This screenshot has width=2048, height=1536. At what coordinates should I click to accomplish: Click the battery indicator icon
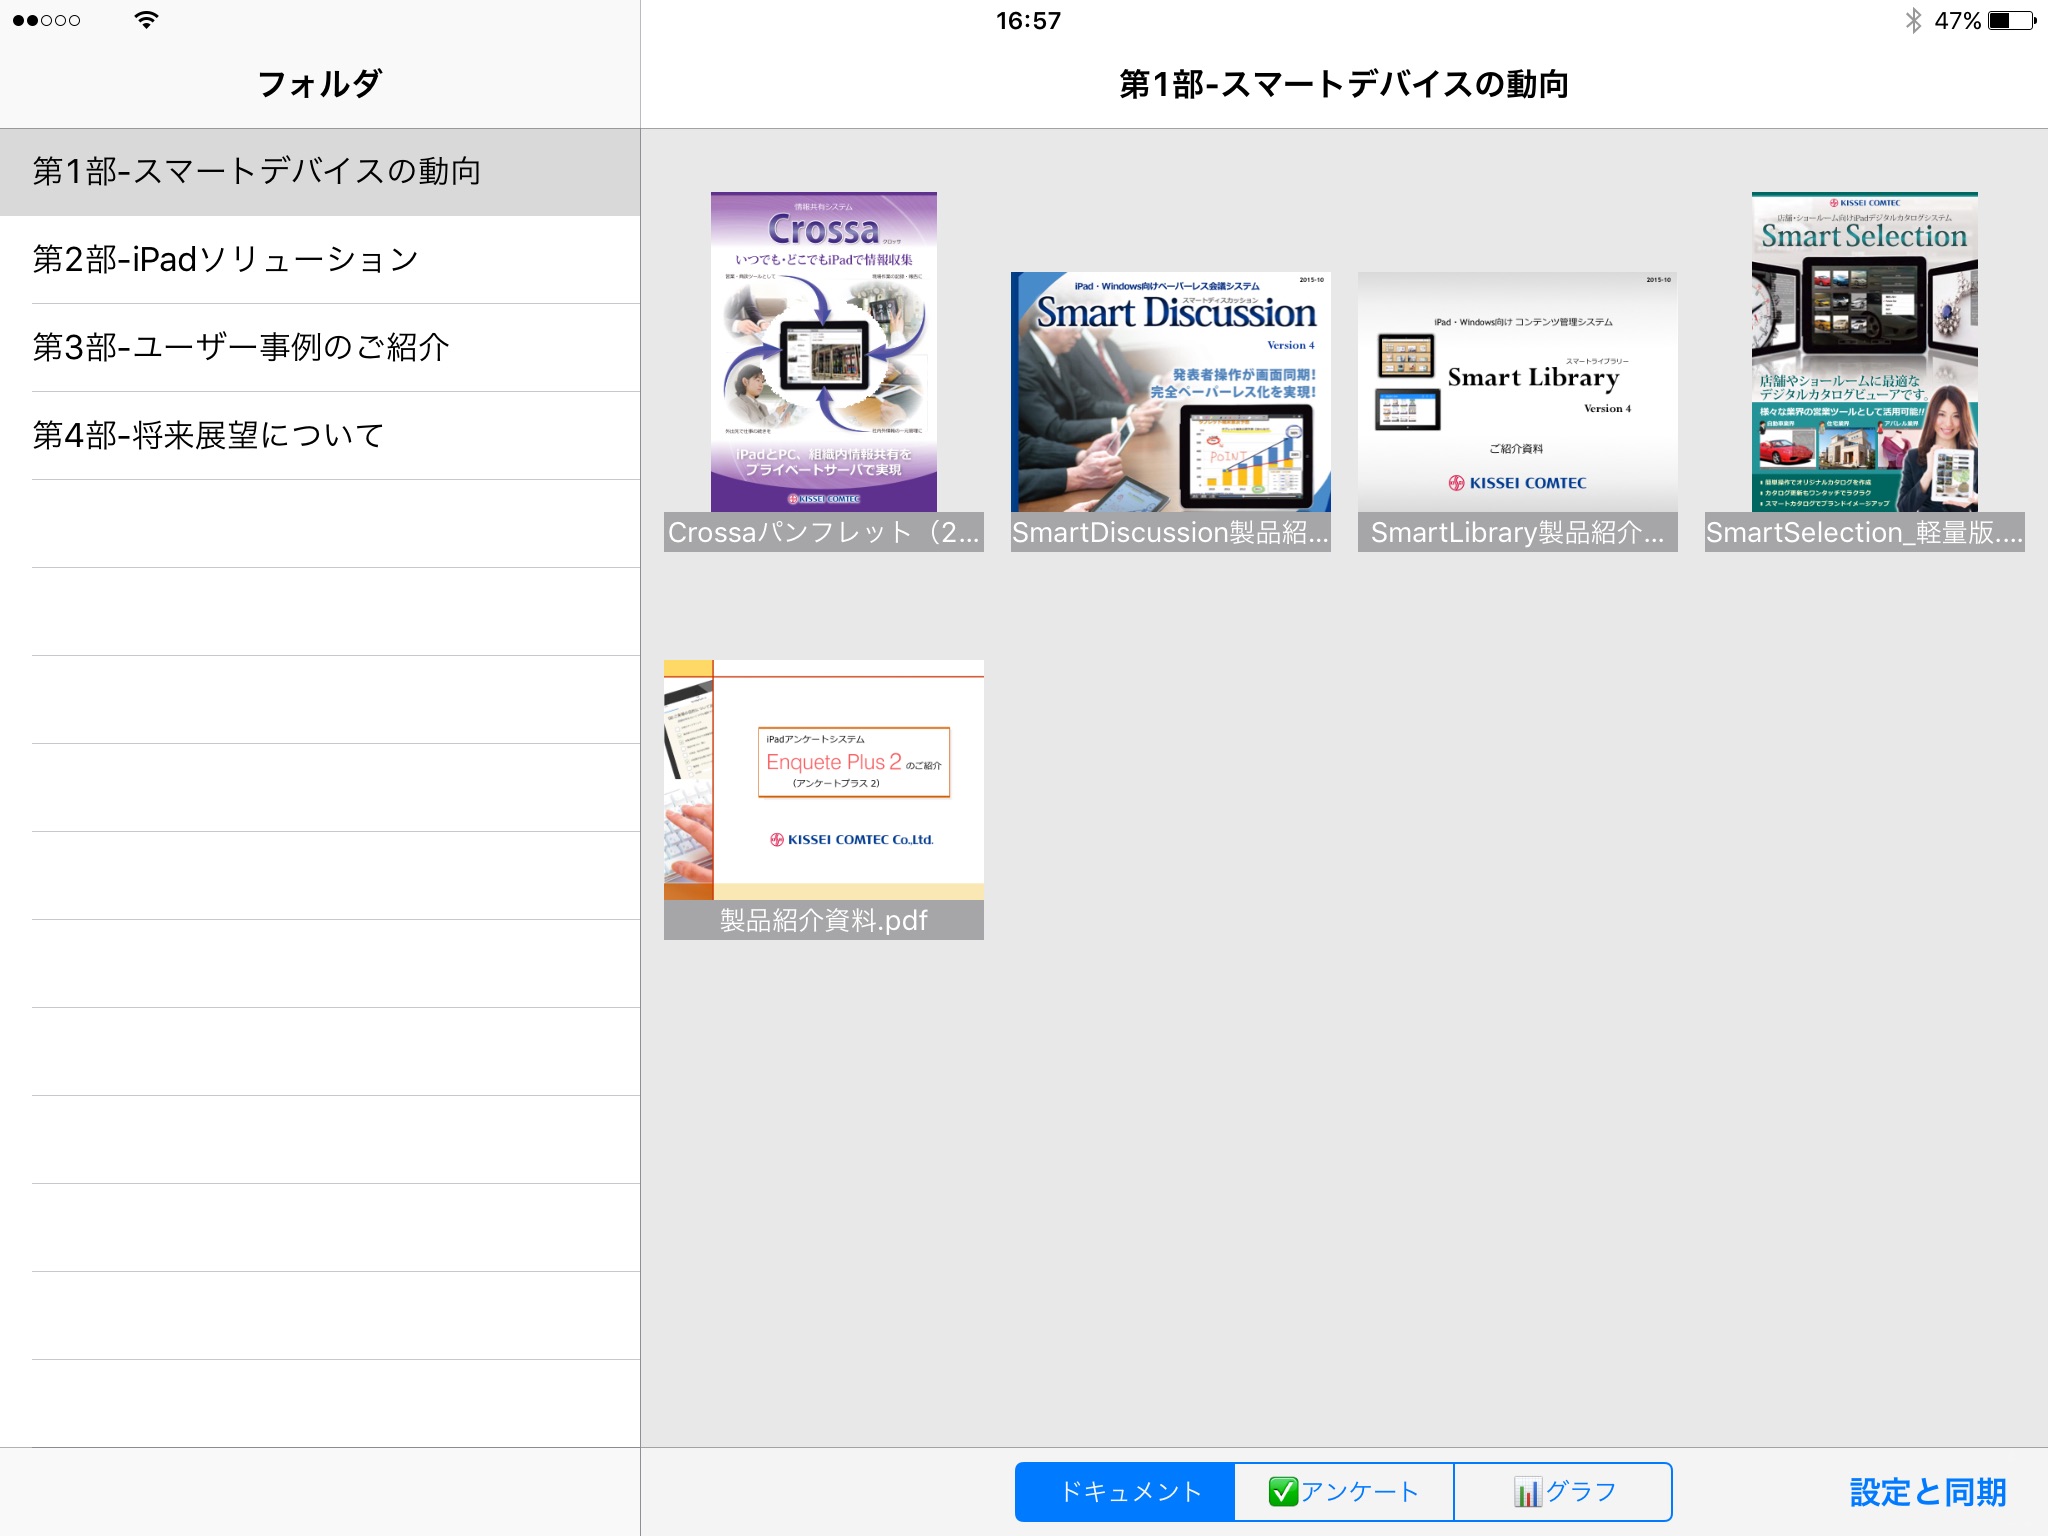click(2012, 20)
